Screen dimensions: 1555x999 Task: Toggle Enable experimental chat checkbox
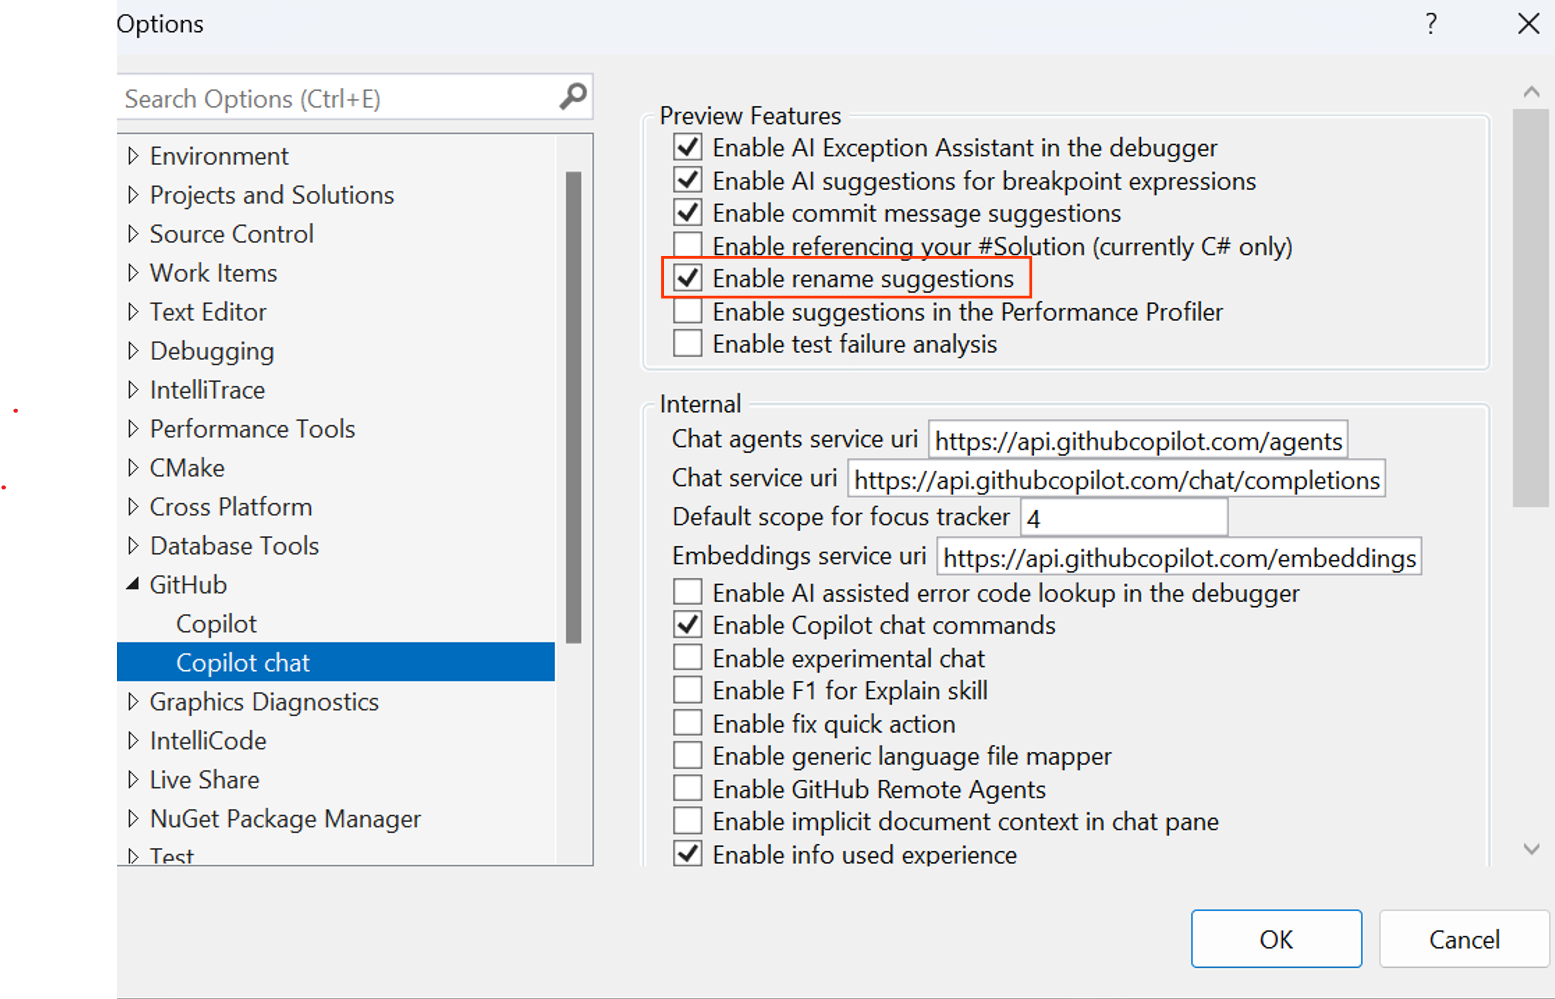[x=688, y=658]
